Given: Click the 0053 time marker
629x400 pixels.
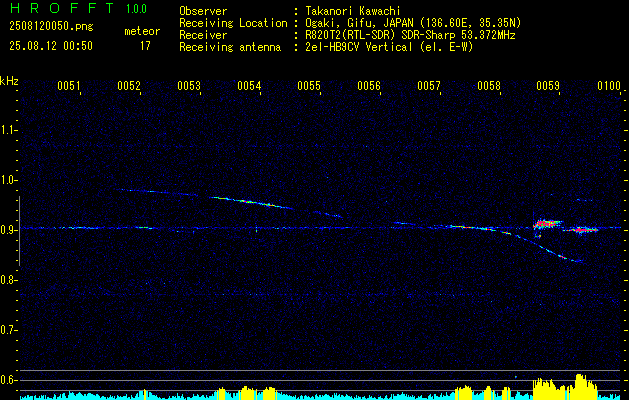Looking at the screenshot, I should tap(189, 85).
